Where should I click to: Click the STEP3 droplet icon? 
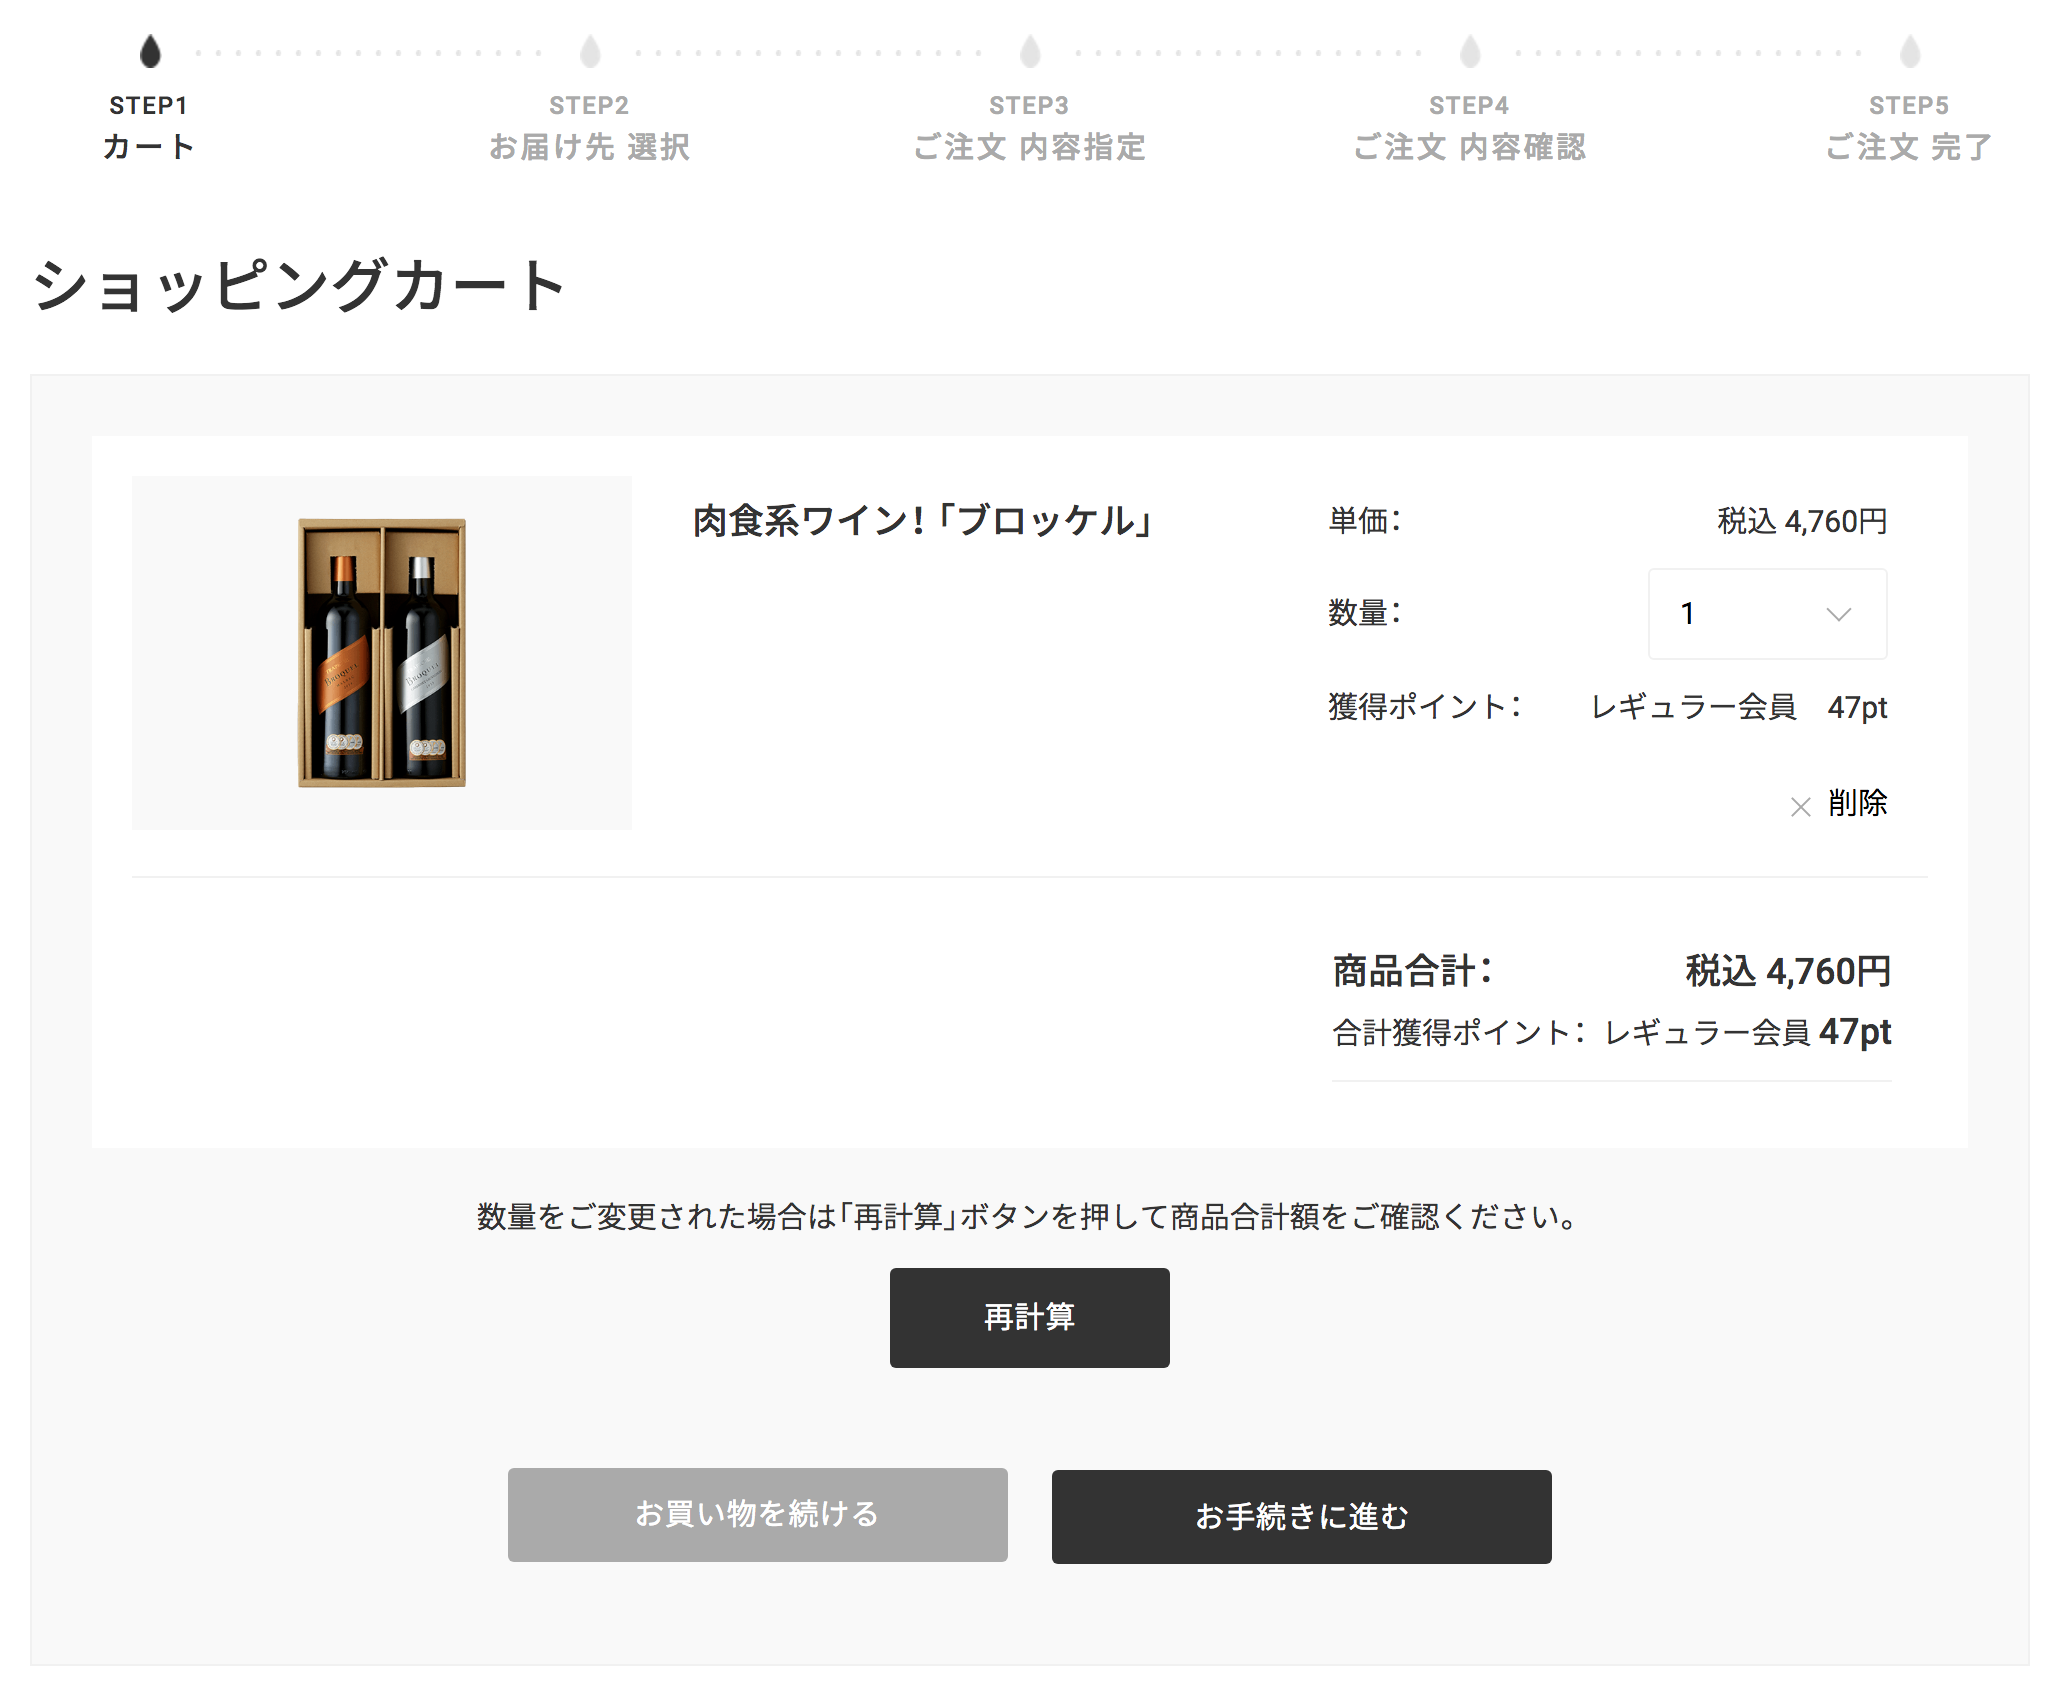point(1030,51)
